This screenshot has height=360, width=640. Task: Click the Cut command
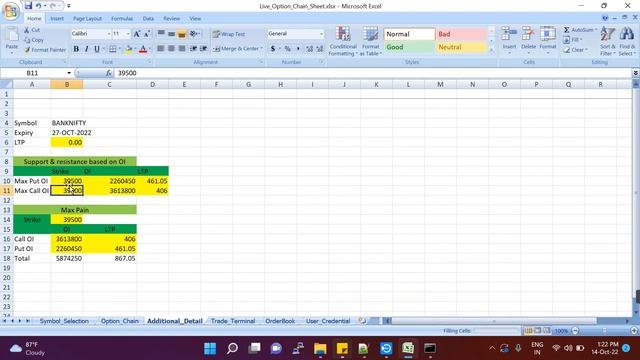(32, 30)
